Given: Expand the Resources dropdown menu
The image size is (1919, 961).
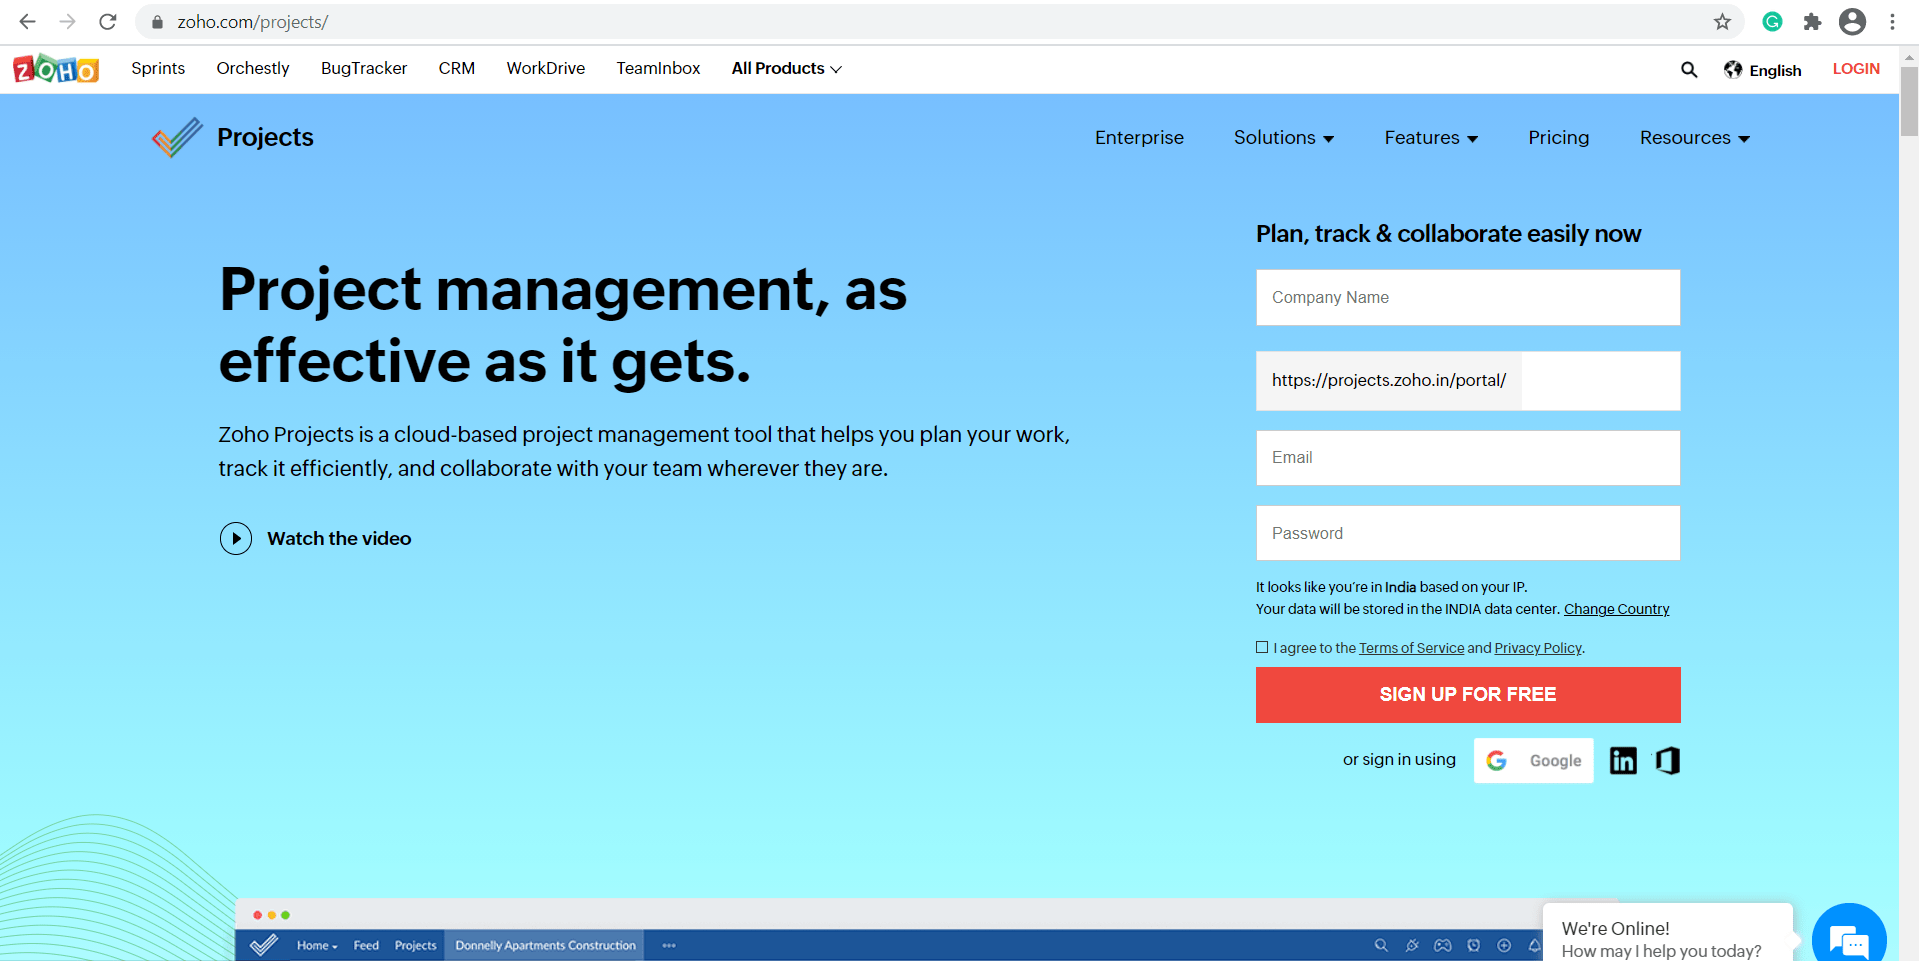Looking at the screenshot, I should tap(1695, 138).
